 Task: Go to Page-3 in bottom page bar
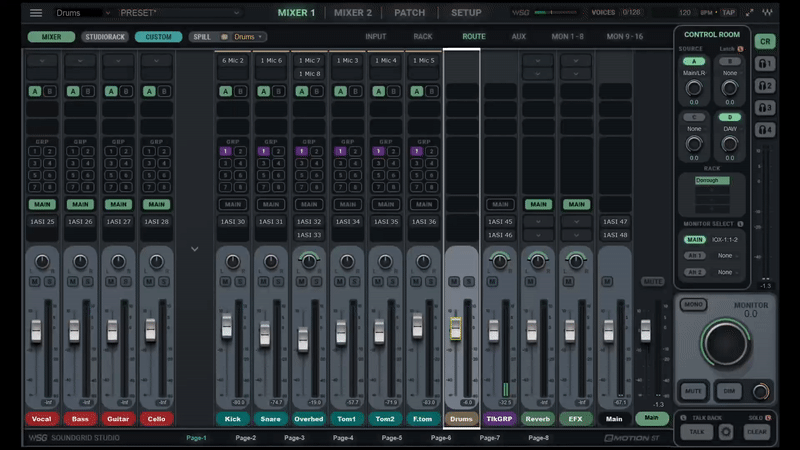294,438
